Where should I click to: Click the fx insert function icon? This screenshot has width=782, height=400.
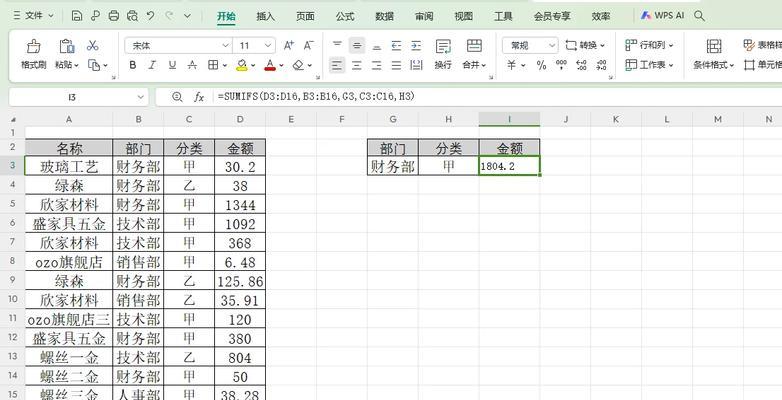click(x=198, y=97)
